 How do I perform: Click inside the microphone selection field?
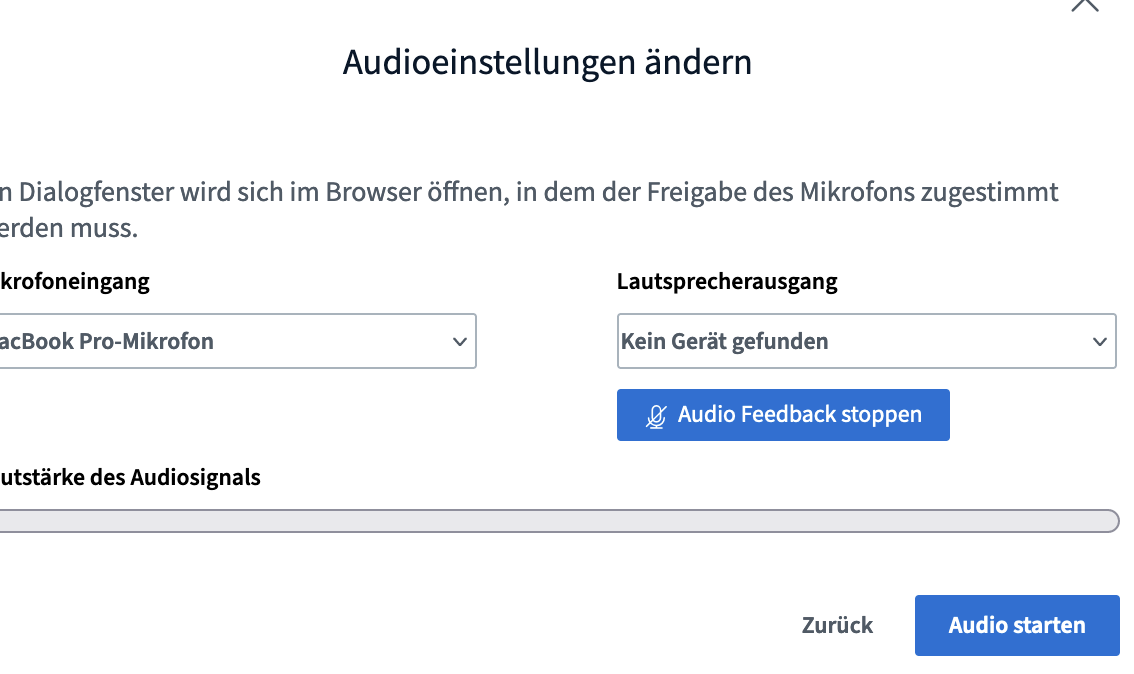(x=240, y=341)
